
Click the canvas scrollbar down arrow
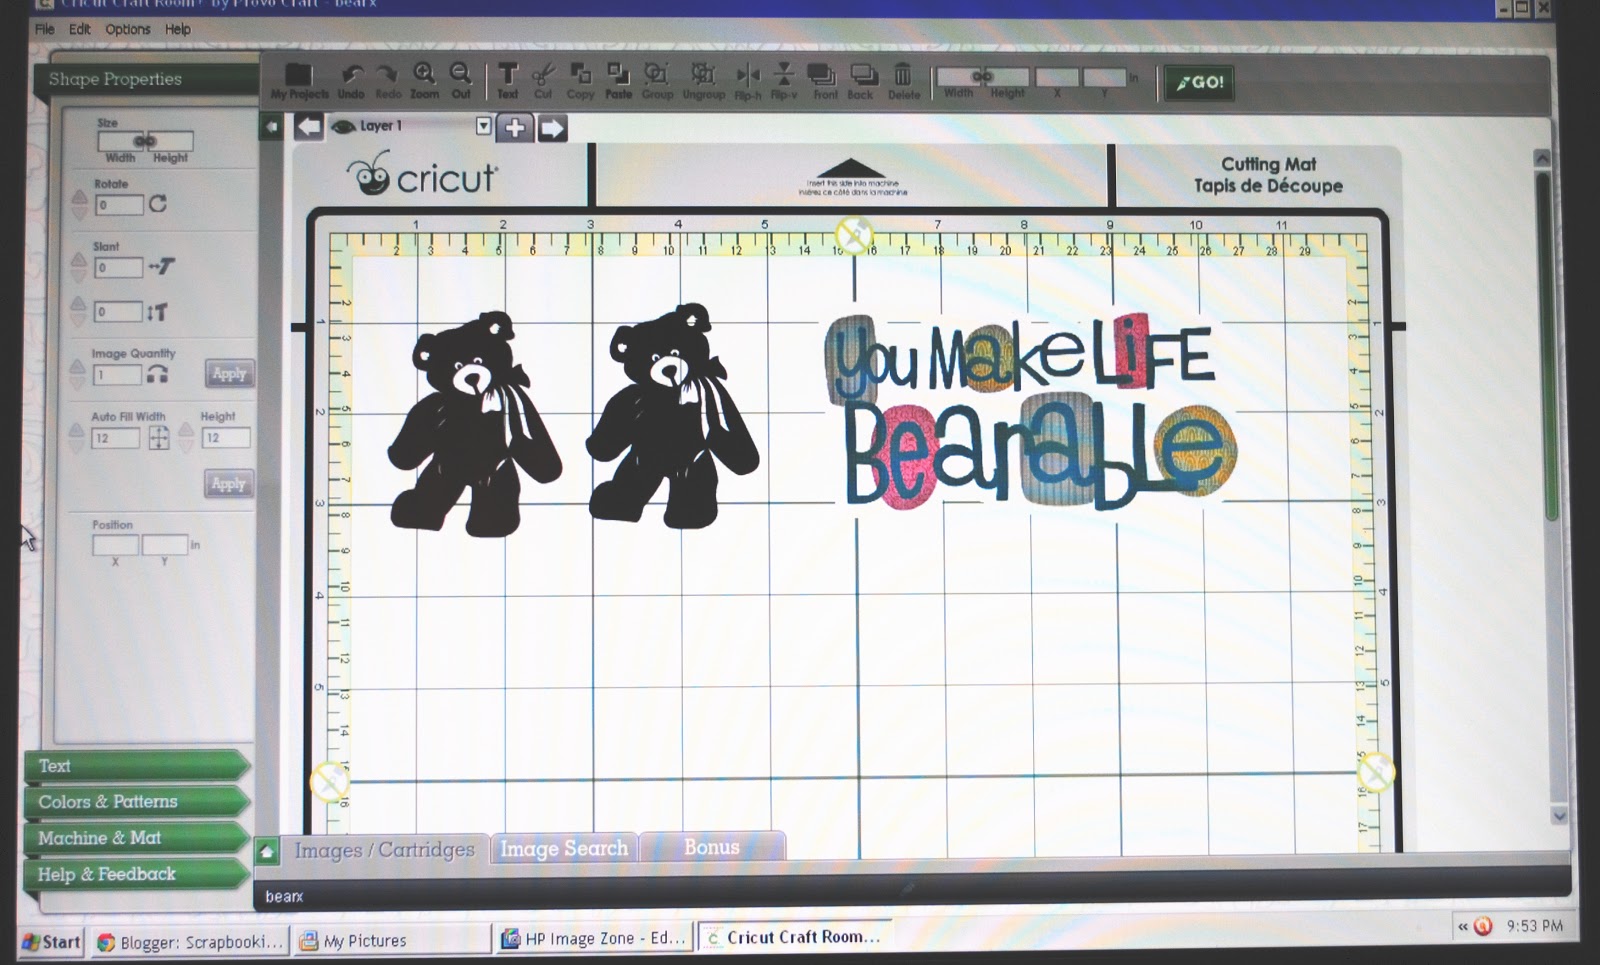[1558, 816]
